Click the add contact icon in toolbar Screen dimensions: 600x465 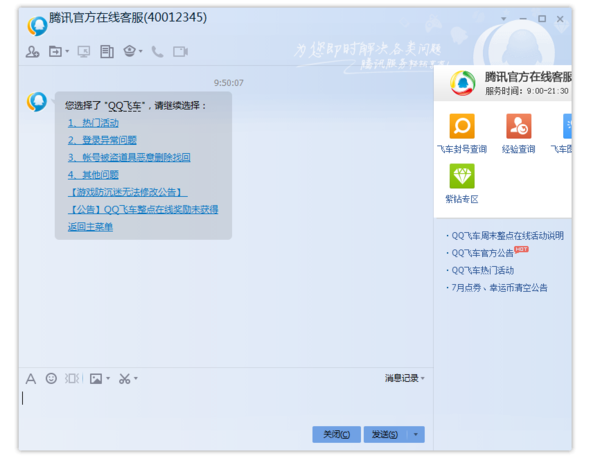click(x=33, y=51)
